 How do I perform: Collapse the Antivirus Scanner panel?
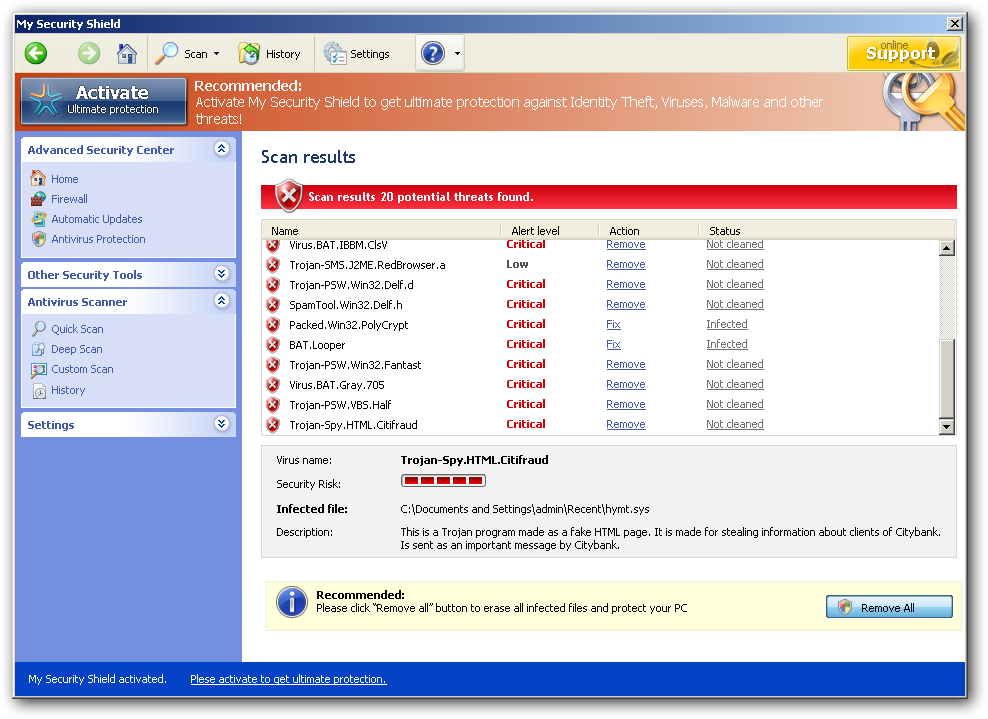221,301
